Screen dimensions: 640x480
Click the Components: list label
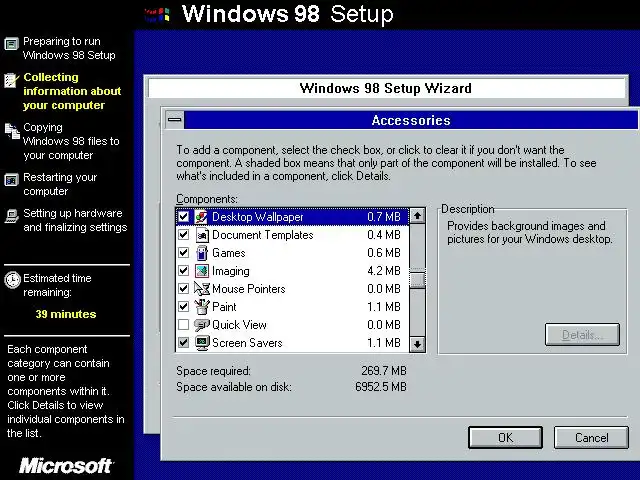coord(207,199)
